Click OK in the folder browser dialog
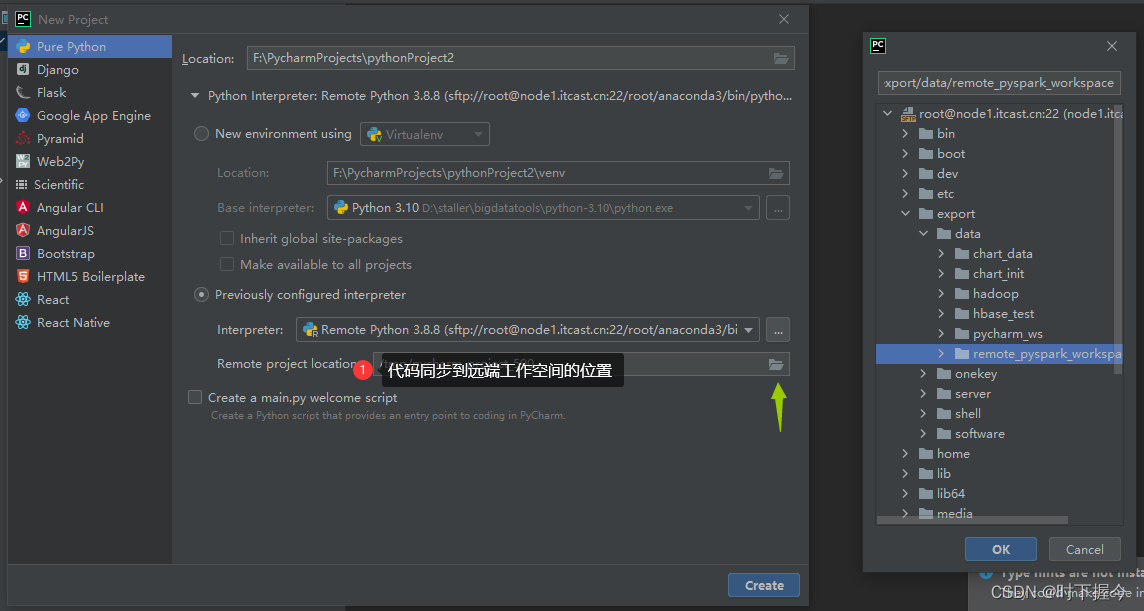This screenshot has height=611, width=1144. (x=1001, y=550)
